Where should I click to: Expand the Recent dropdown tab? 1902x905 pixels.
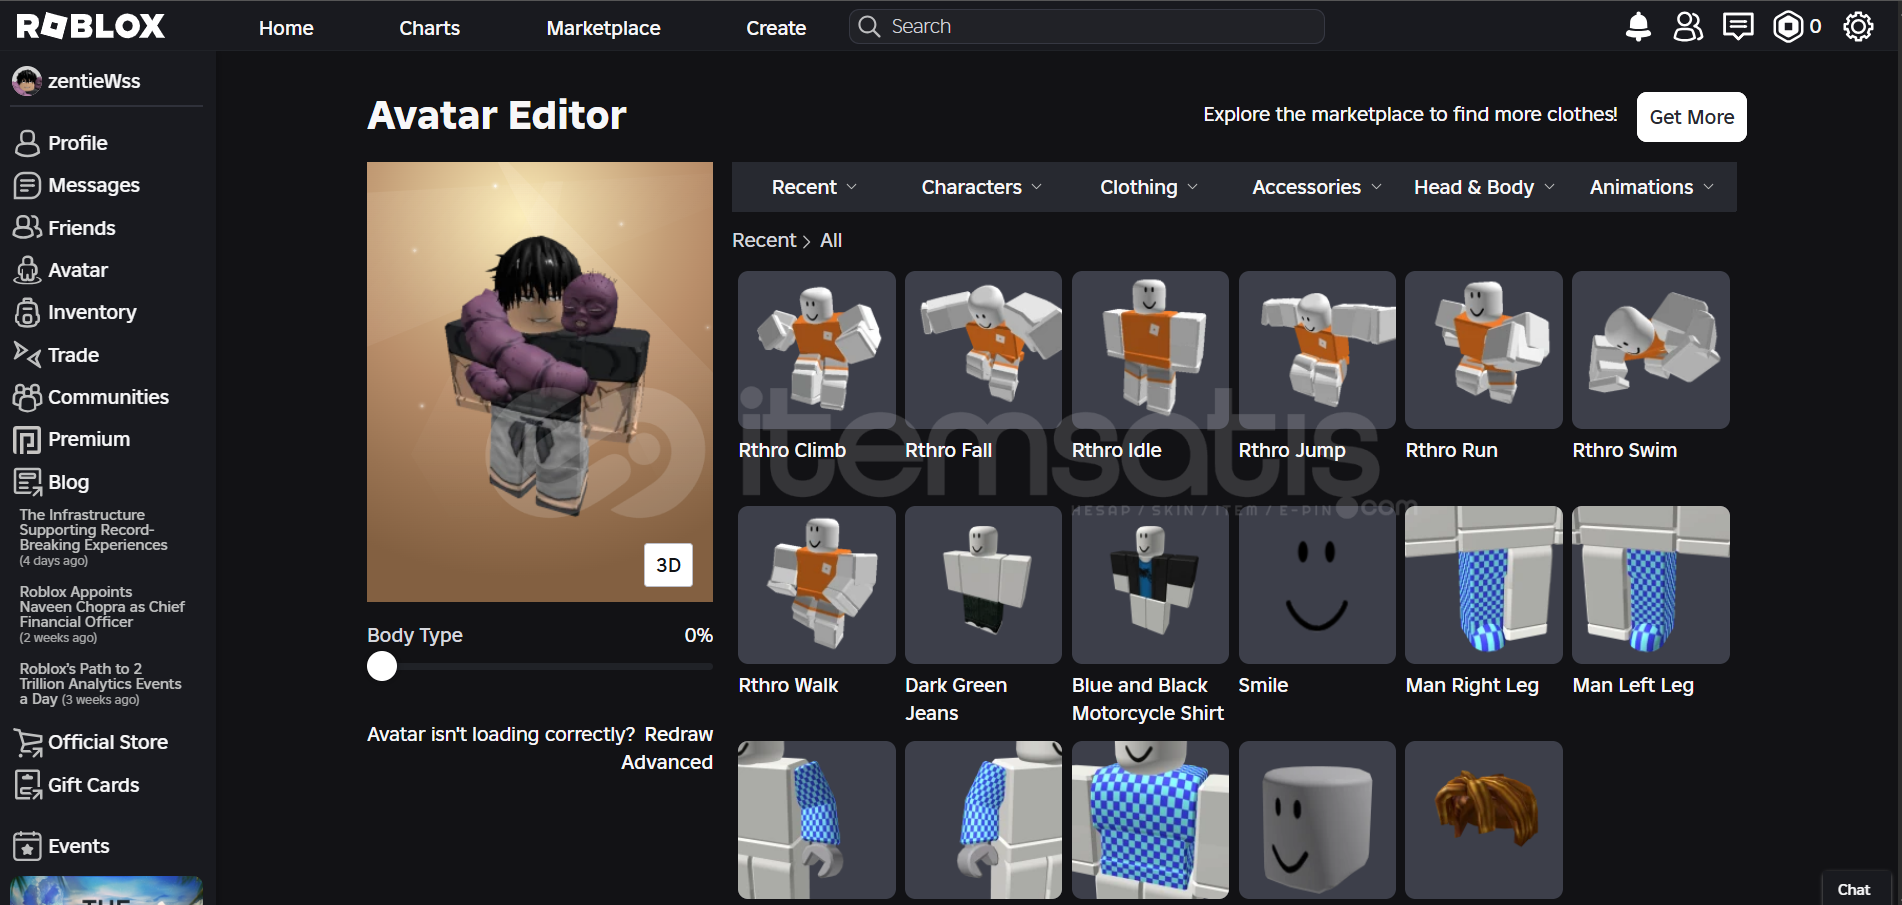(x=814, y=187)
